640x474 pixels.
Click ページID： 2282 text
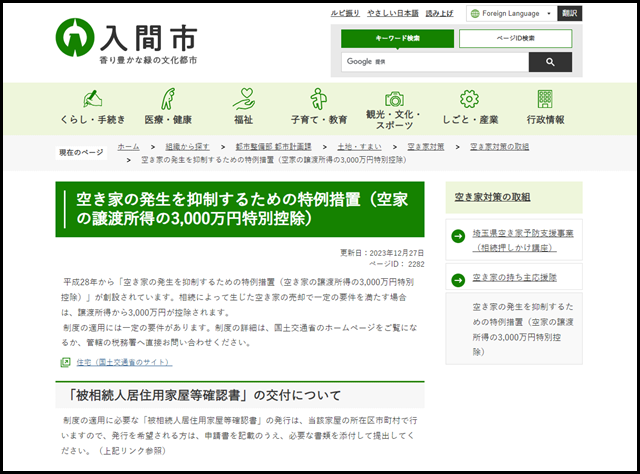click(x=396, y=264)
